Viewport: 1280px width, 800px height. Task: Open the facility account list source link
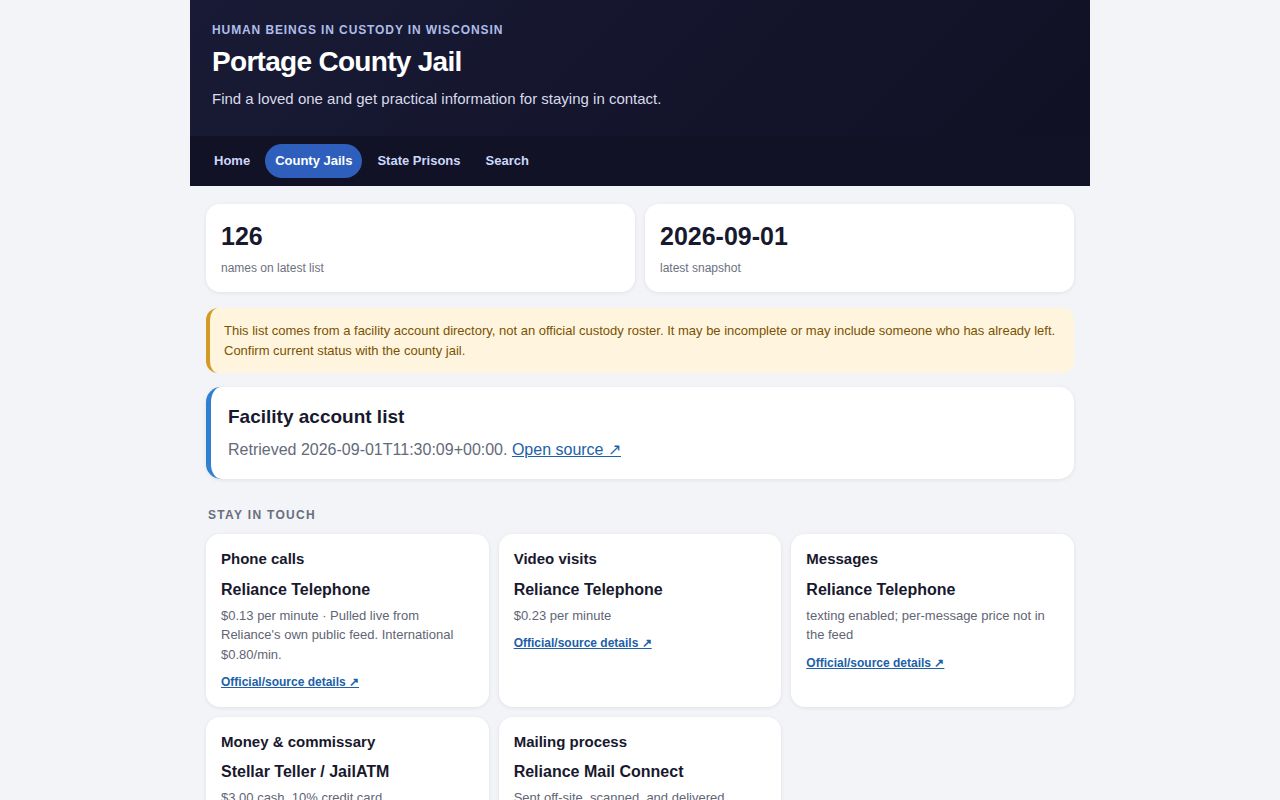566,450
